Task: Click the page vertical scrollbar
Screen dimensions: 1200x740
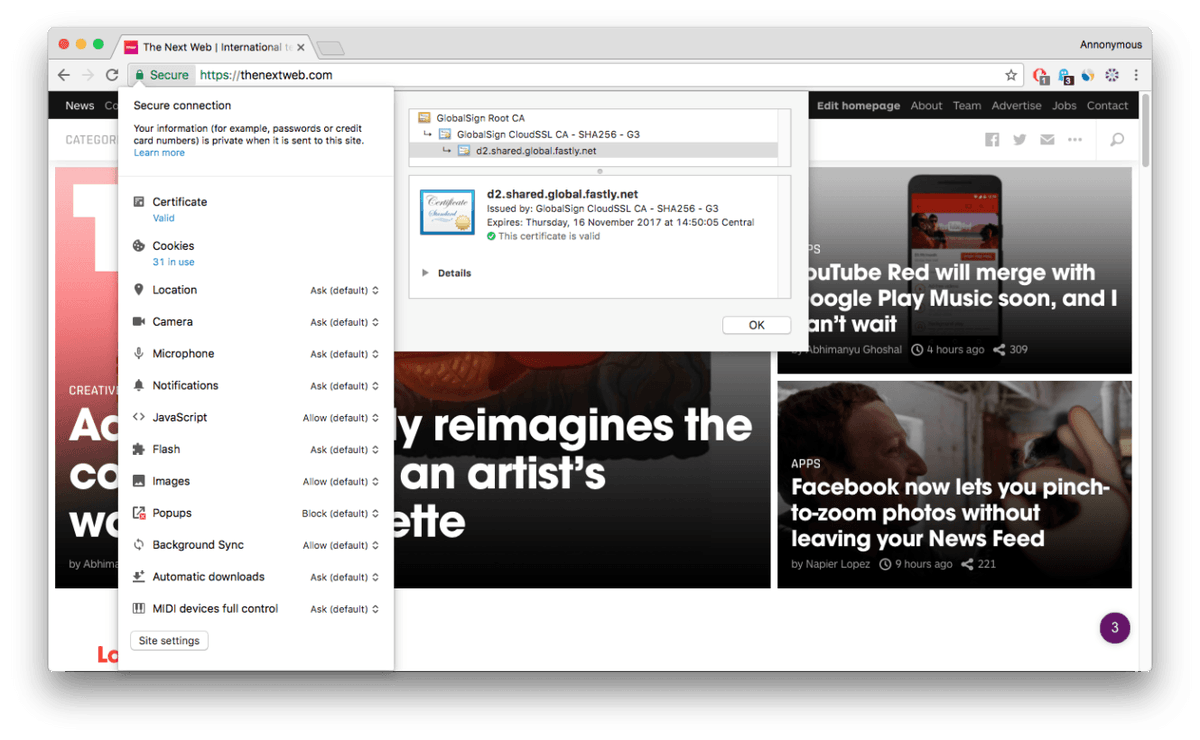Action: click(x=1145, y=130)
